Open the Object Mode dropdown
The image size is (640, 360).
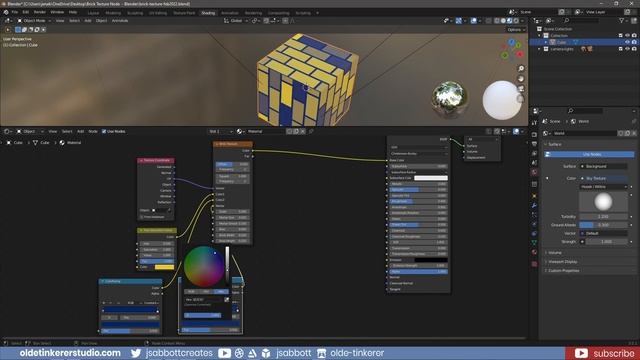[34, 20]
